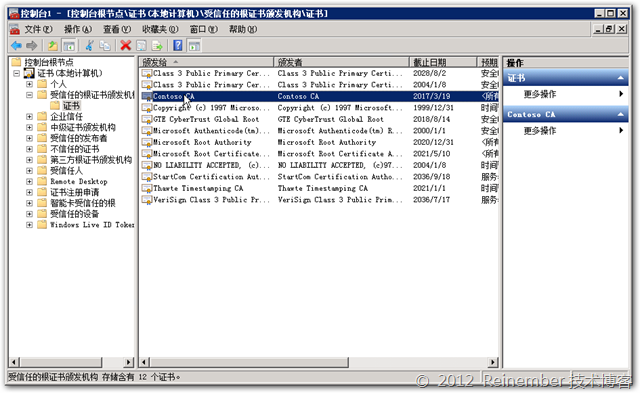Image resolution: width=640 pixels, height=393 pixels.
Task: Open the 窗口(W) menu
Action: tap(204, 29)
